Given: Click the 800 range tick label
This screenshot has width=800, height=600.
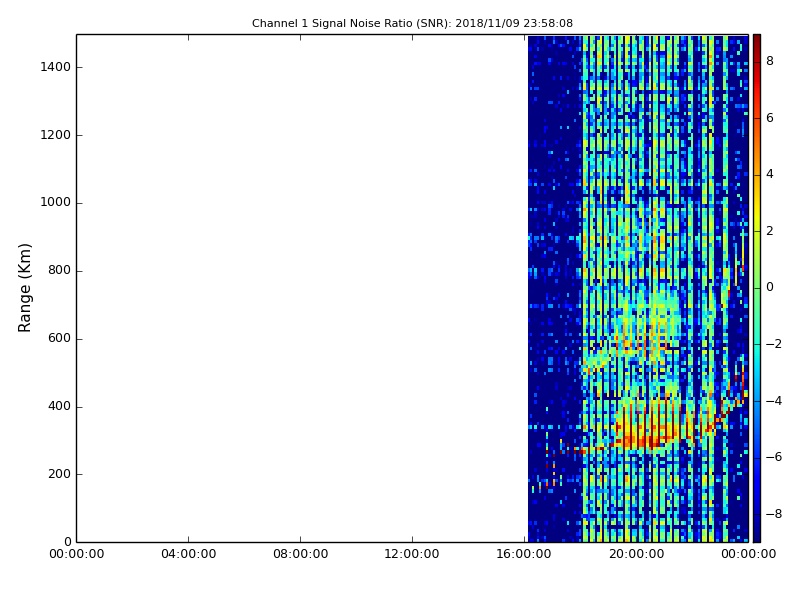Looking at the screenshot, I should click(x=59, y=270).
